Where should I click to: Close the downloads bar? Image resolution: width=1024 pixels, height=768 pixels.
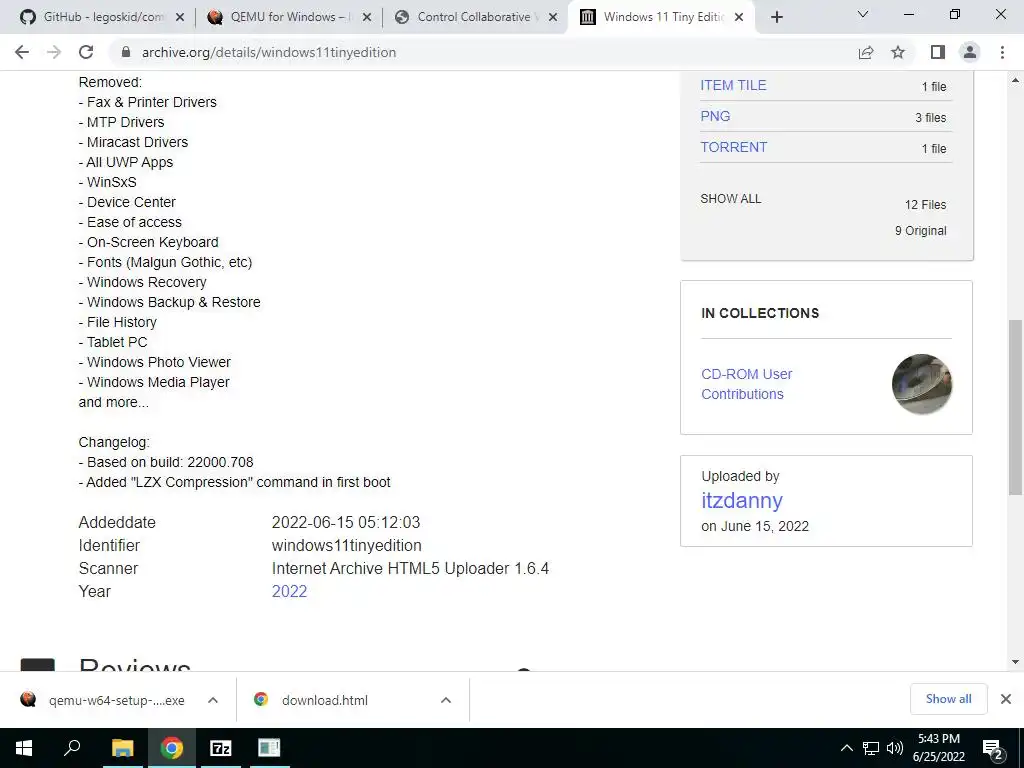coord(1006,699)
